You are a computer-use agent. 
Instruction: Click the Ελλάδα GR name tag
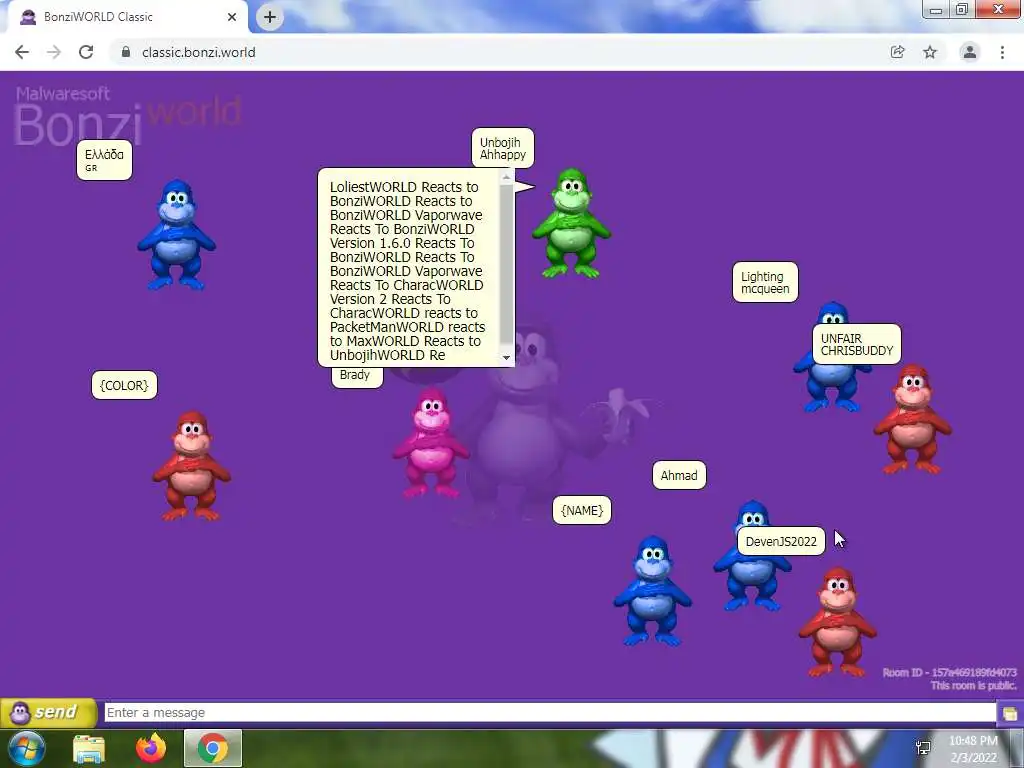104,160
